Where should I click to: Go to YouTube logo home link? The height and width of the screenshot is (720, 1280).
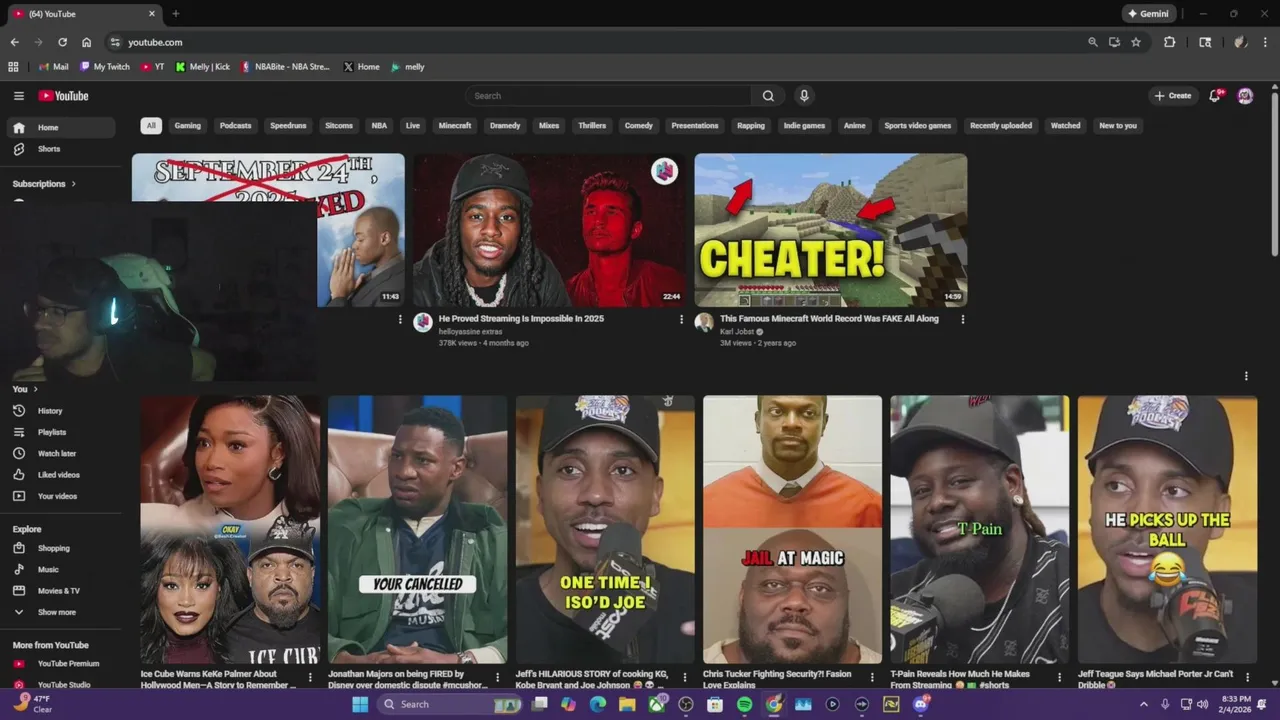[x=64, y=96]
